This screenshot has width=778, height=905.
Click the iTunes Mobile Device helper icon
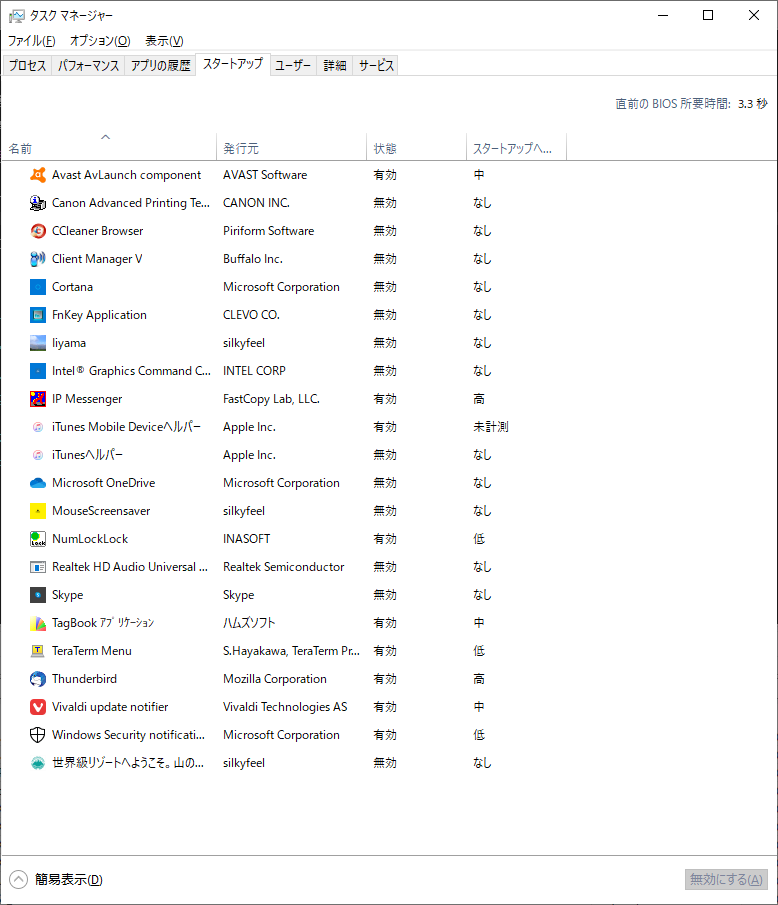pos(38,427)
